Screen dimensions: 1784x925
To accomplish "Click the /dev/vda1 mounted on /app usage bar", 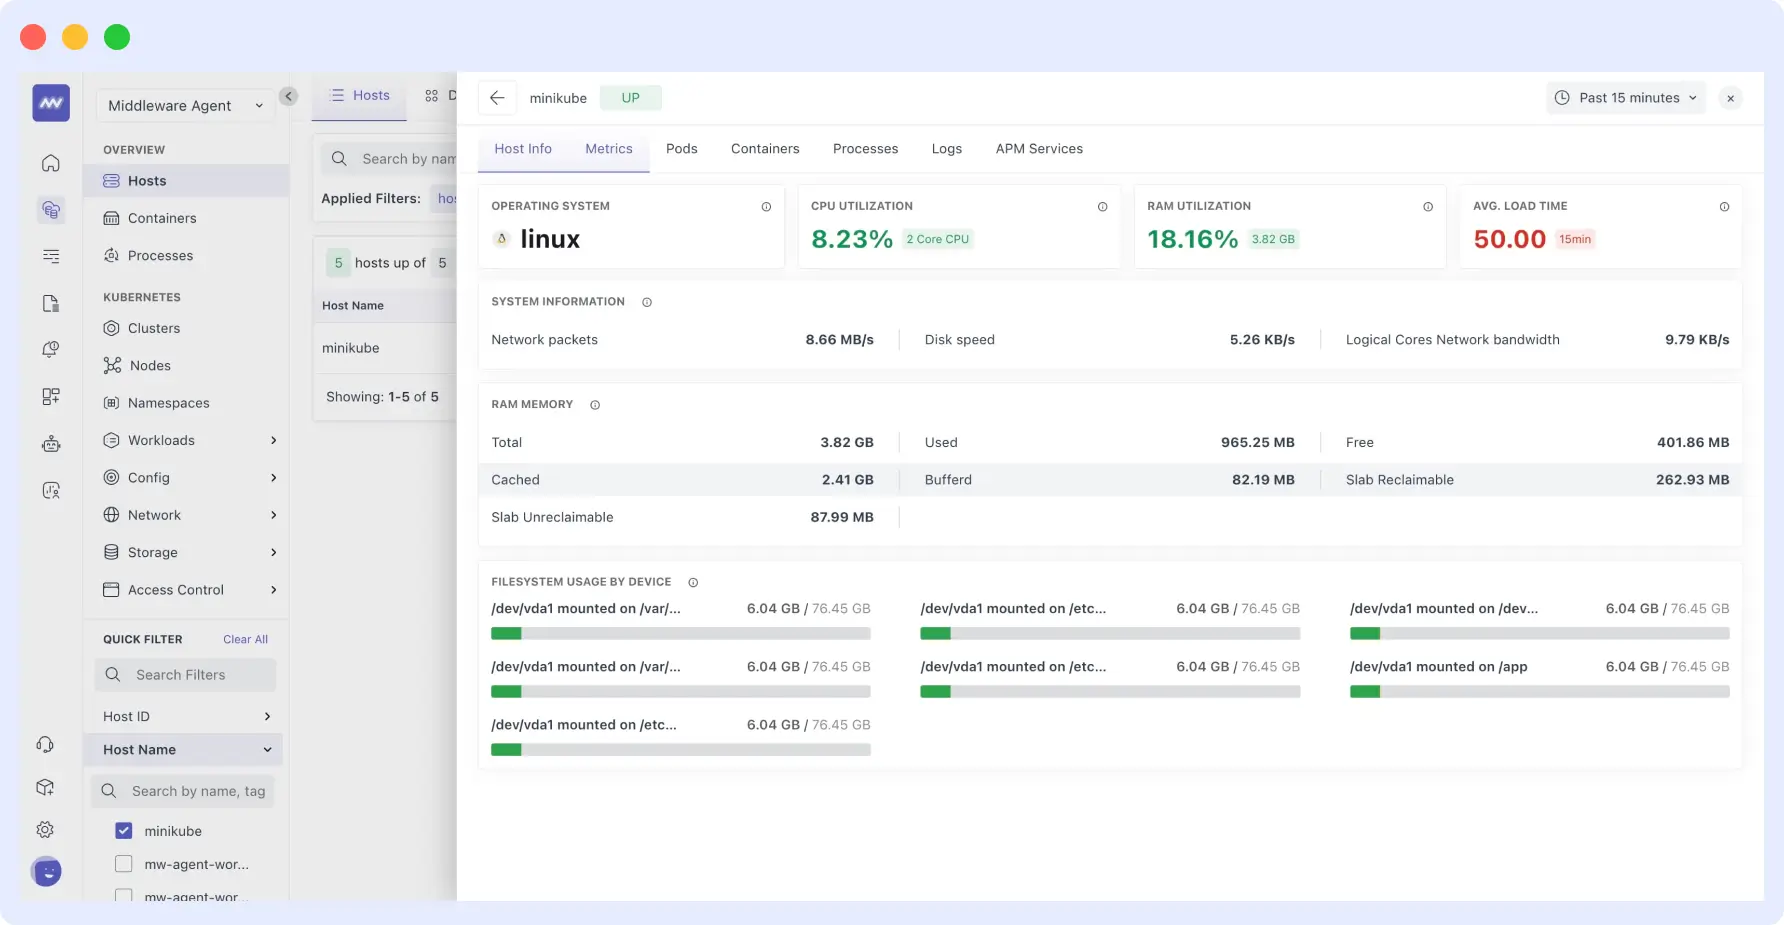I will coord(1540,691).
